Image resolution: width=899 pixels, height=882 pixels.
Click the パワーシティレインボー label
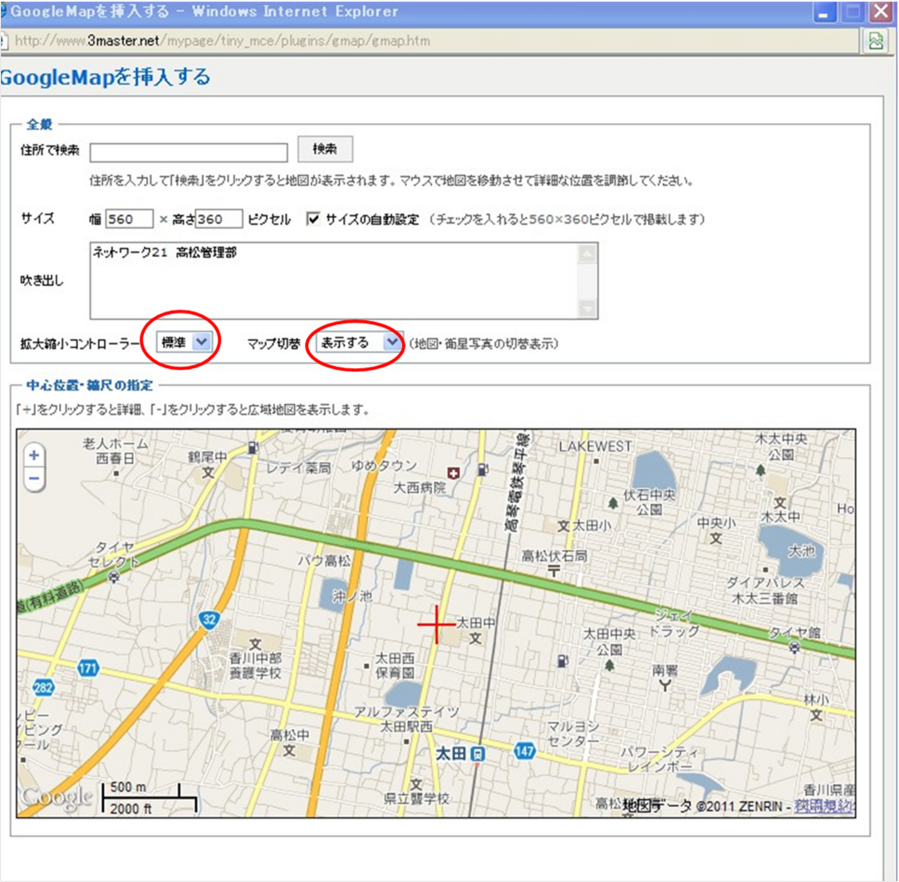[x=659, y=759]
